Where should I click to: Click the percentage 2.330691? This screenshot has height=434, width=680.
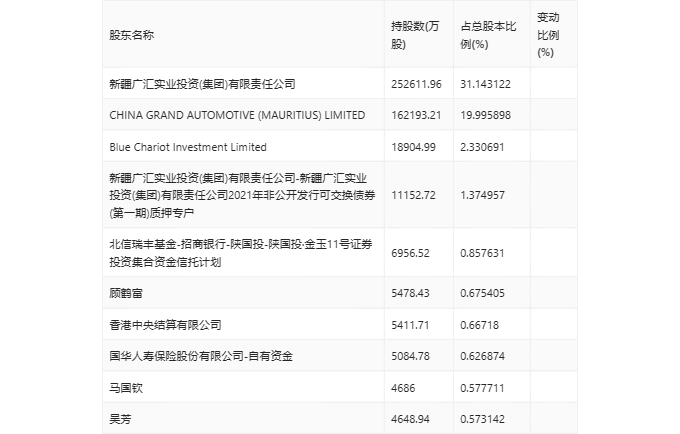pos(482,147)
